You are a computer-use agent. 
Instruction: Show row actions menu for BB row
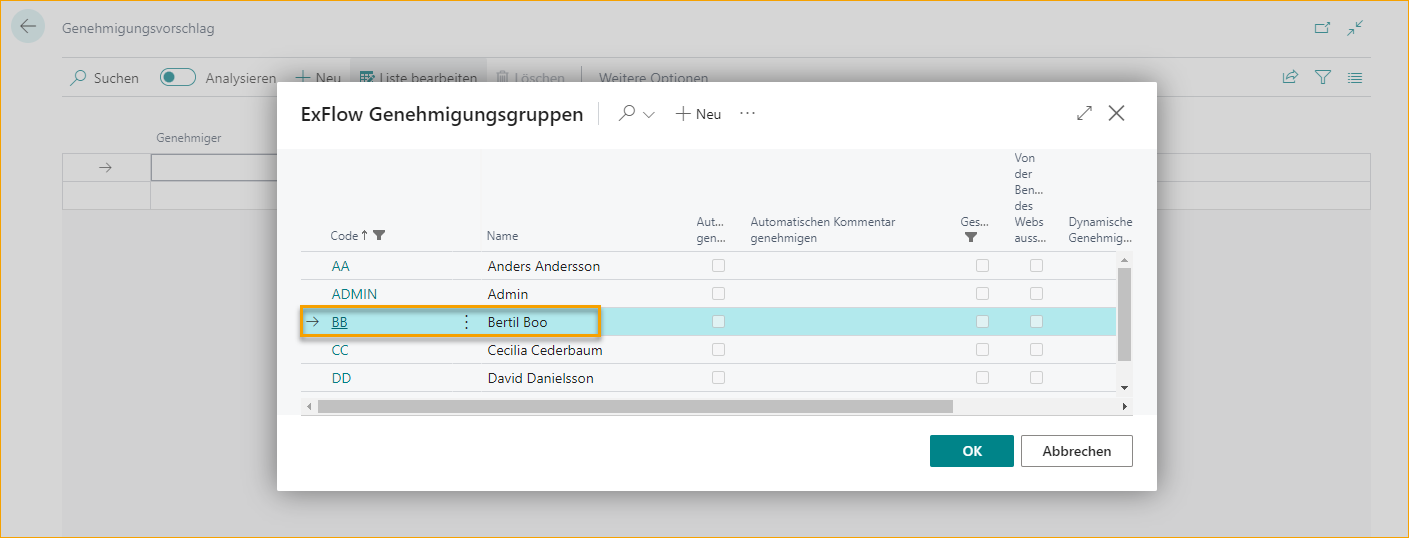pos(466,322)
